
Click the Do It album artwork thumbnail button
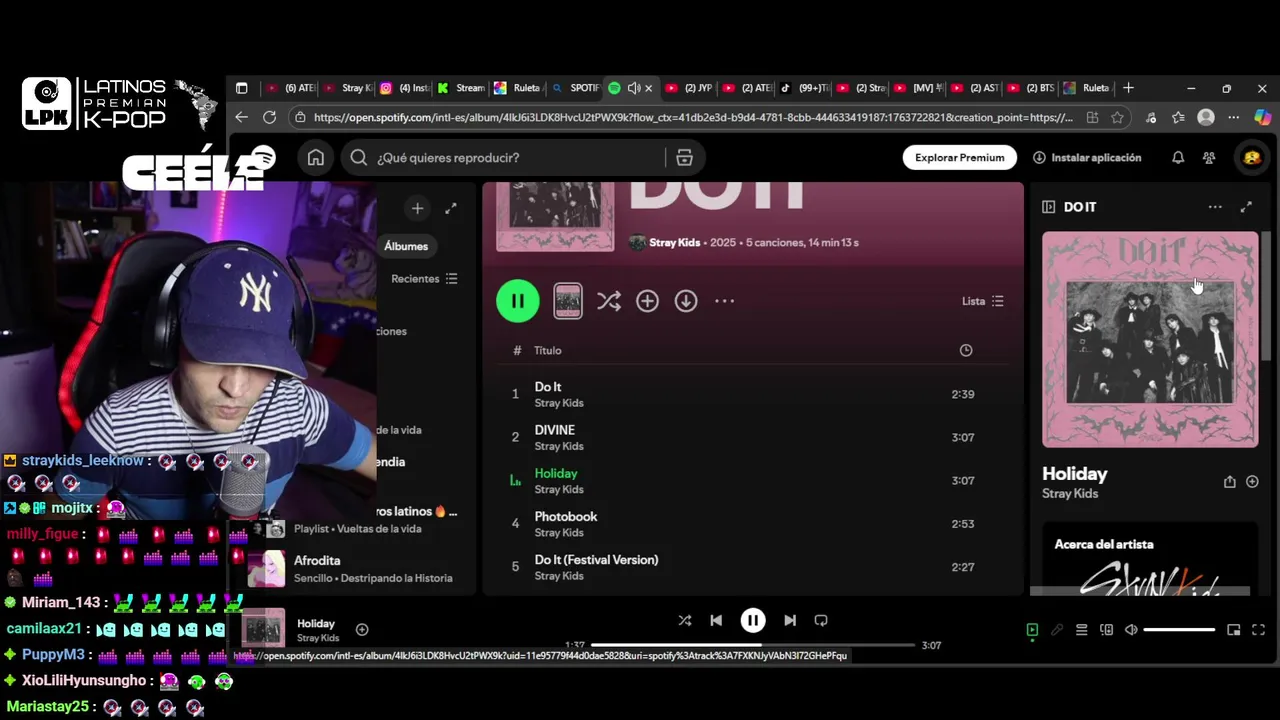(567, 301)
